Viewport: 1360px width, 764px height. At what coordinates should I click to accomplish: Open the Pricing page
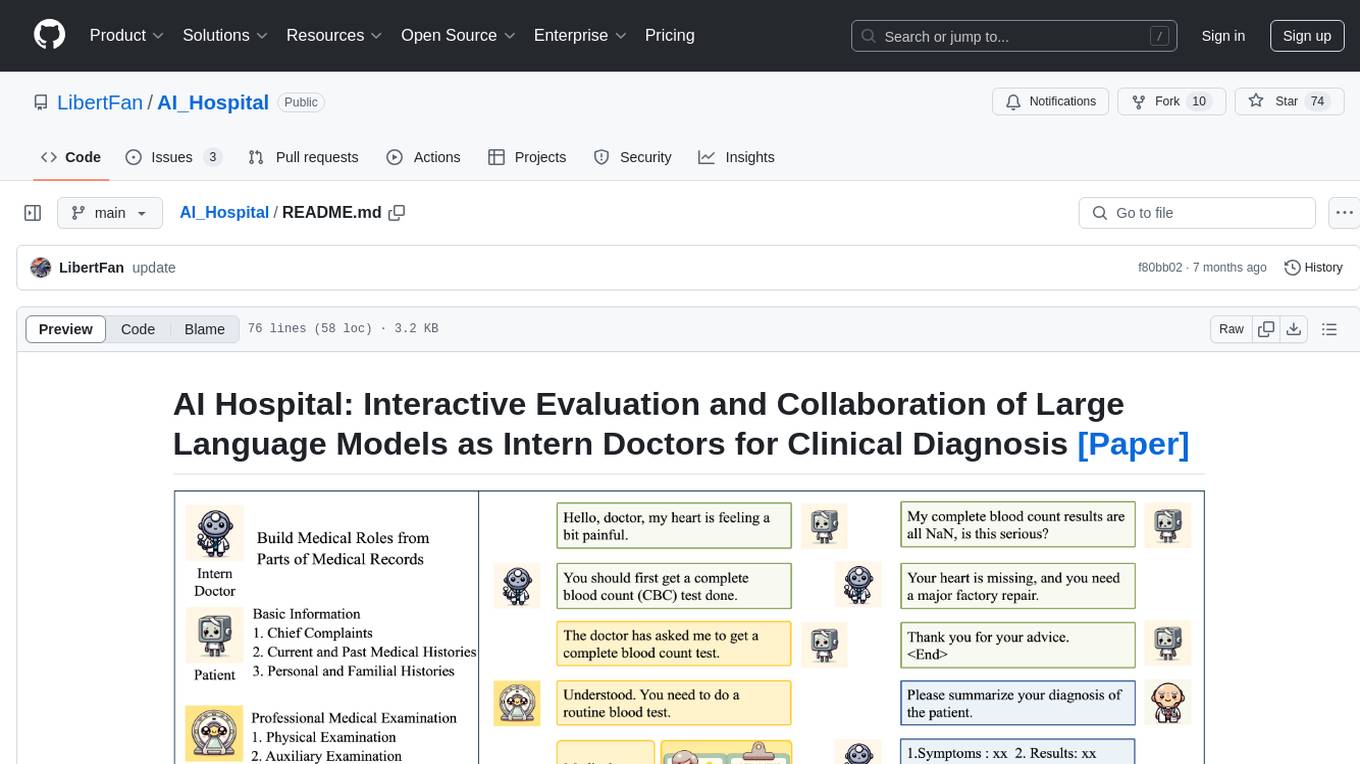tap(670, 35)
